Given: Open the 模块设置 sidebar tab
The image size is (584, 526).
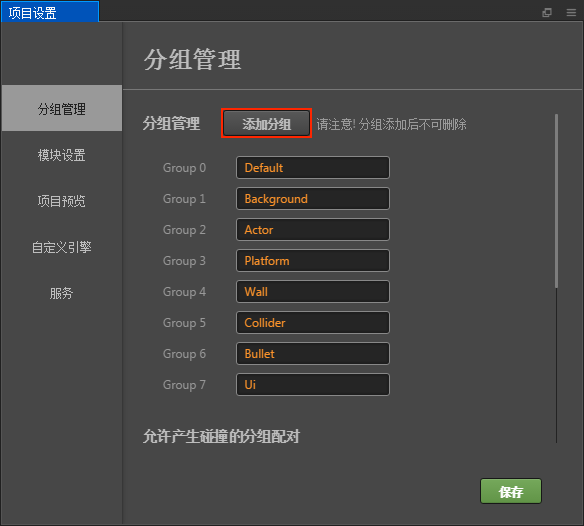Looking at the screenshot, I should tap(62, 155).
